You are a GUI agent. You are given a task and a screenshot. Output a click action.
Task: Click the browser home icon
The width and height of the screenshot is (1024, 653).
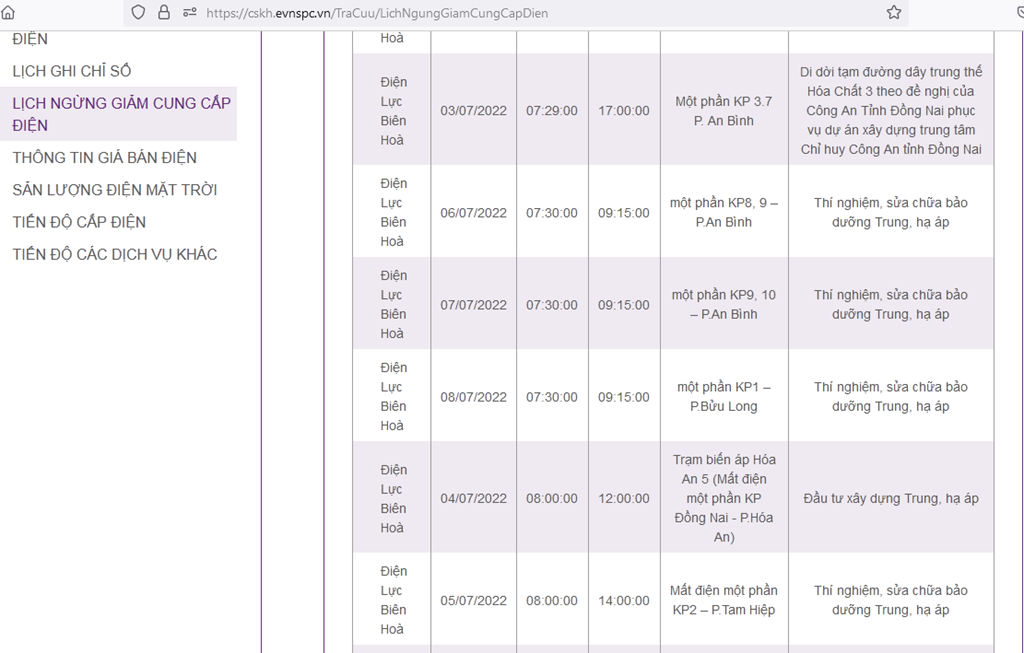click(8, 12)
